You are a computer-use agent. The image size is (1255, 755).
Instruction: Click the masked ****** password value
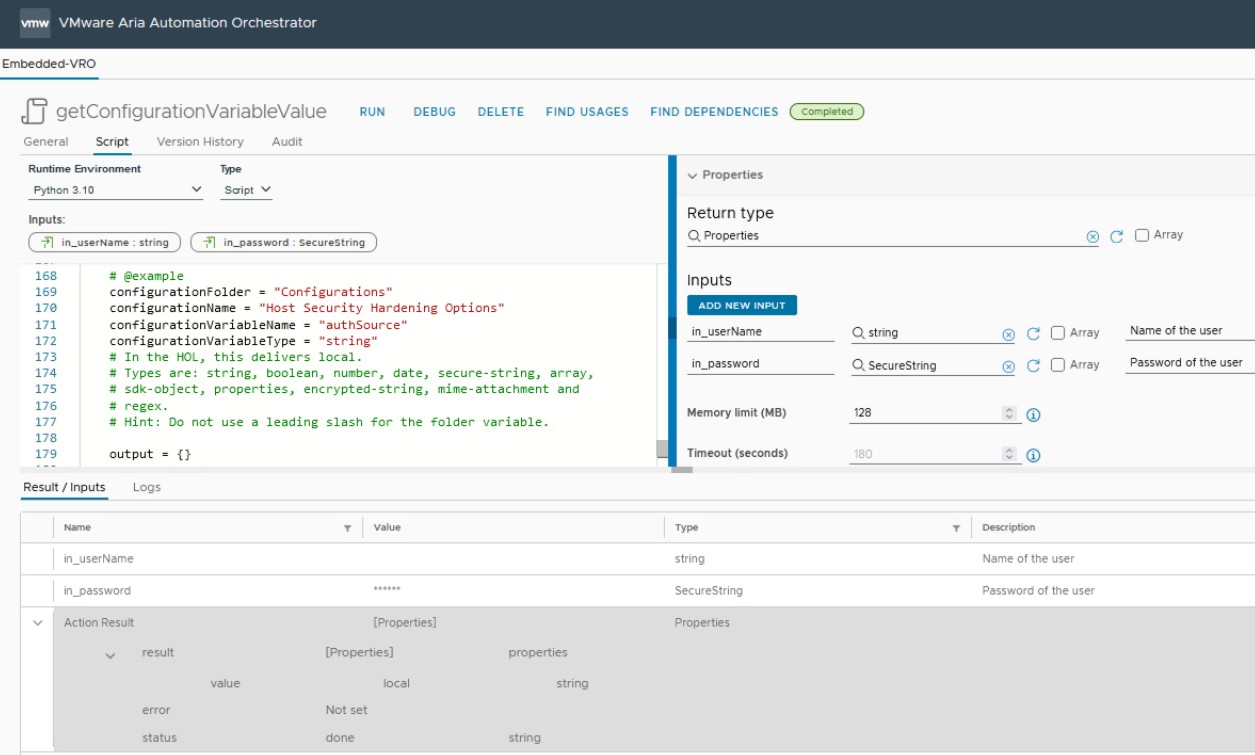point(387,591)
